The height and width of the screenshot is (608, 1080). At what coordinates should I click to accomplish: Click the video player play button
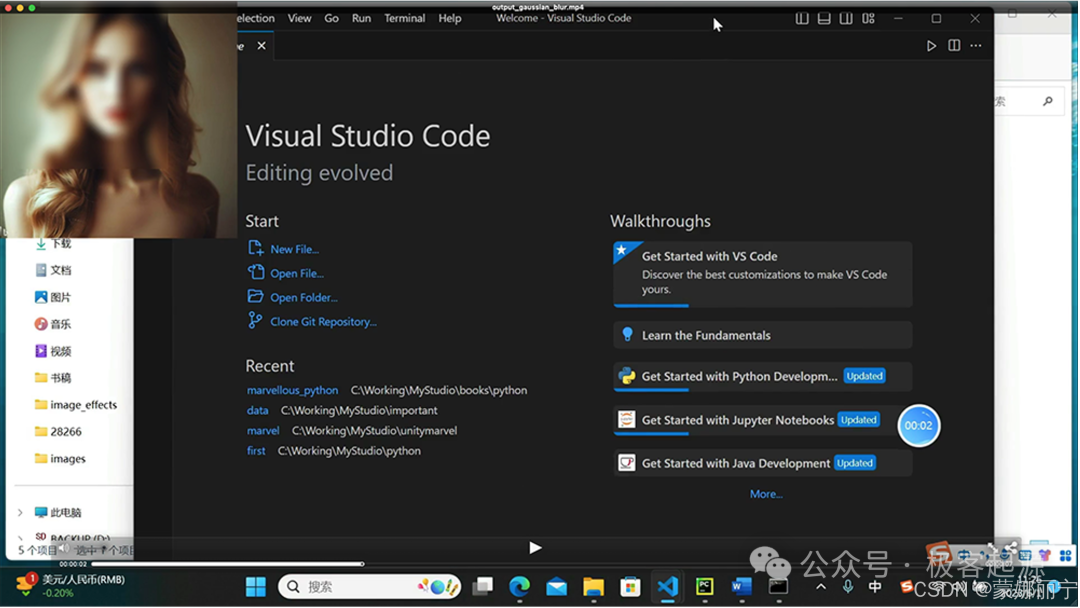pyautogui.click(x=535, y=548)
